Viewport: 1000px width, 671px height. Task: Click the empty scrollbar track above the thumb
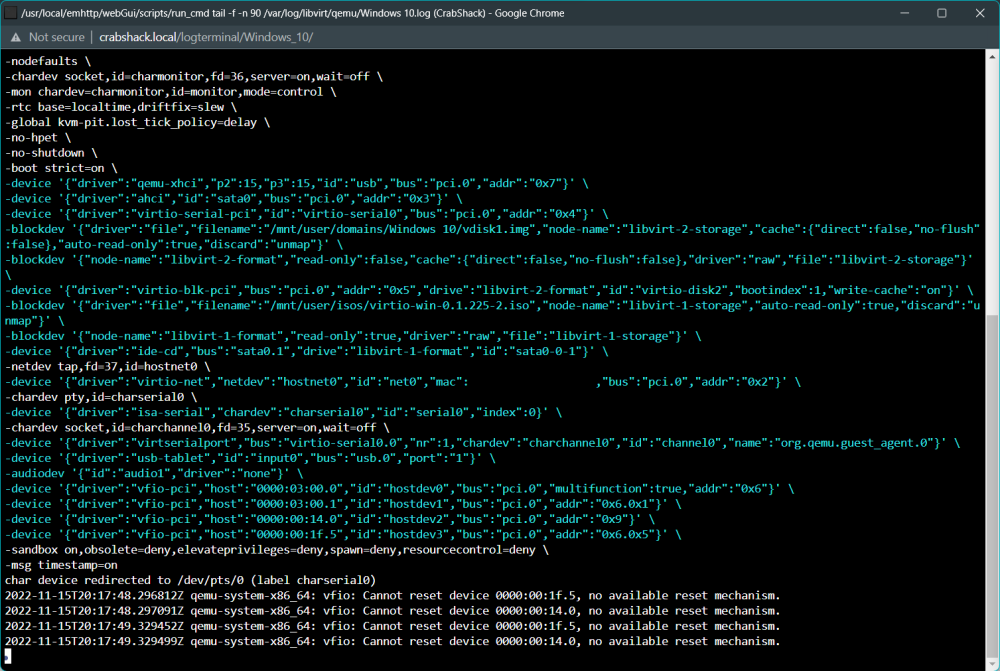coord(992,188)
